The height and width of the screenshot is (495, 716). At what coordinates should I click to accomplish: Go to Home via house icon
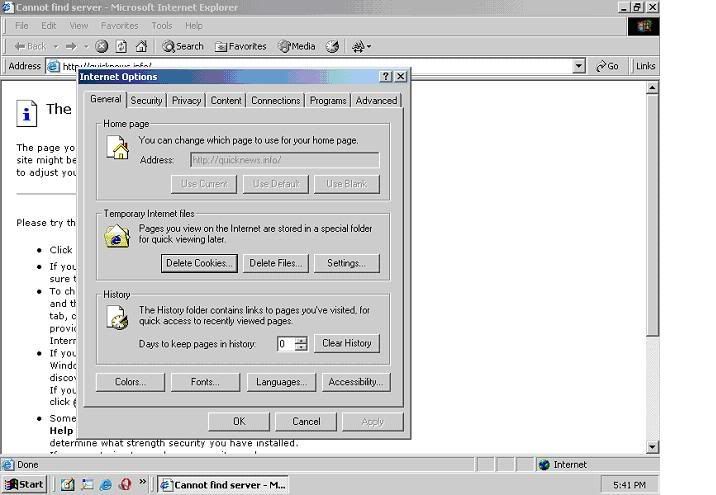tap(142, 47)
